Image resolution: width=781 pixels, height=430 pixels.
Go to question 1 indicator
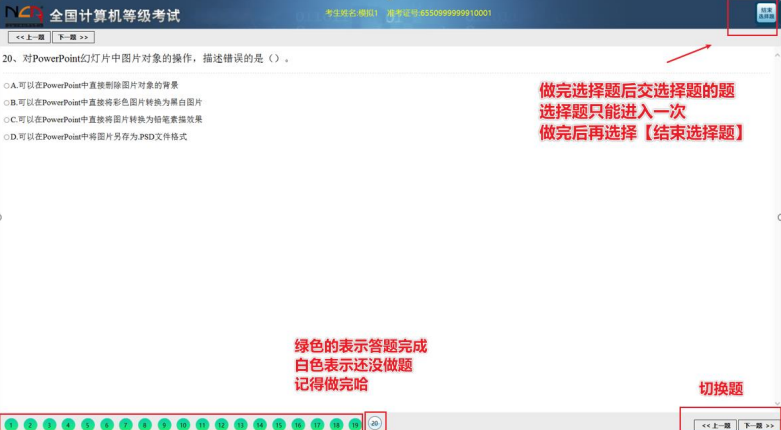click(x=11, y=425)
